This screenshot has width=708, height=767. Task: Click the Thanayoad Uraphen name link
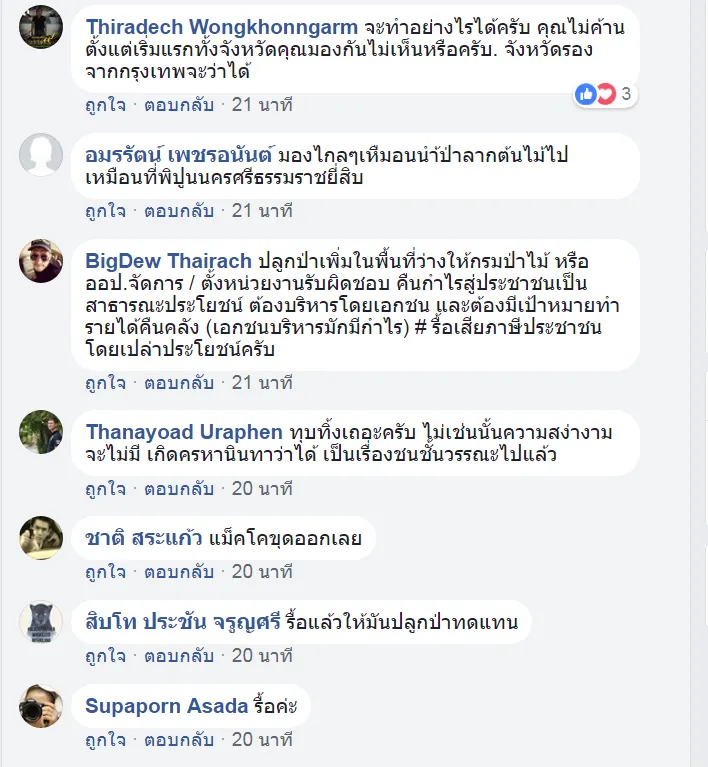[184, 432]
